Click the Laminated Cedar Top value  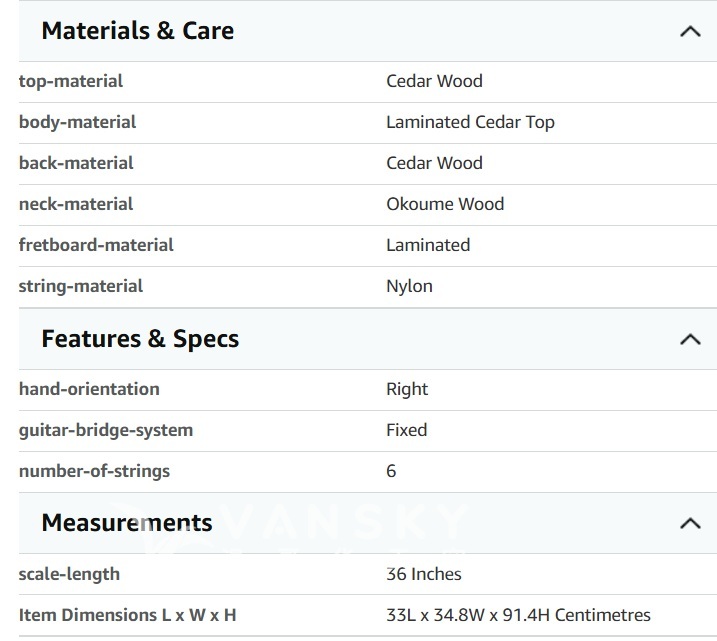click(470, 122)
